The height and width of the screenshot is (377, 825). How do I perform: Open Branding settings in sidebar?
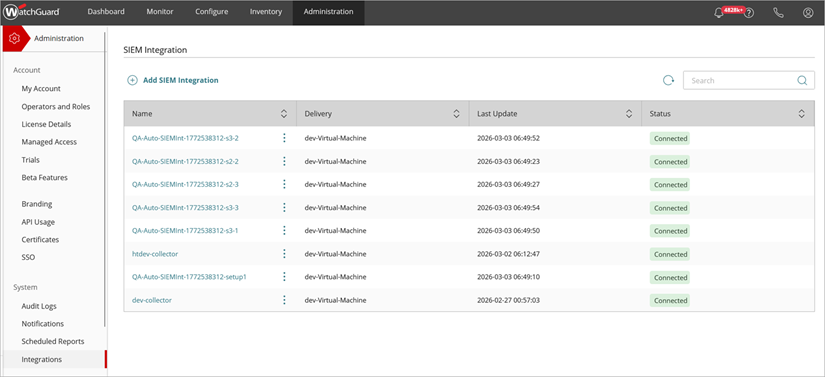click(x=37, y=204)
